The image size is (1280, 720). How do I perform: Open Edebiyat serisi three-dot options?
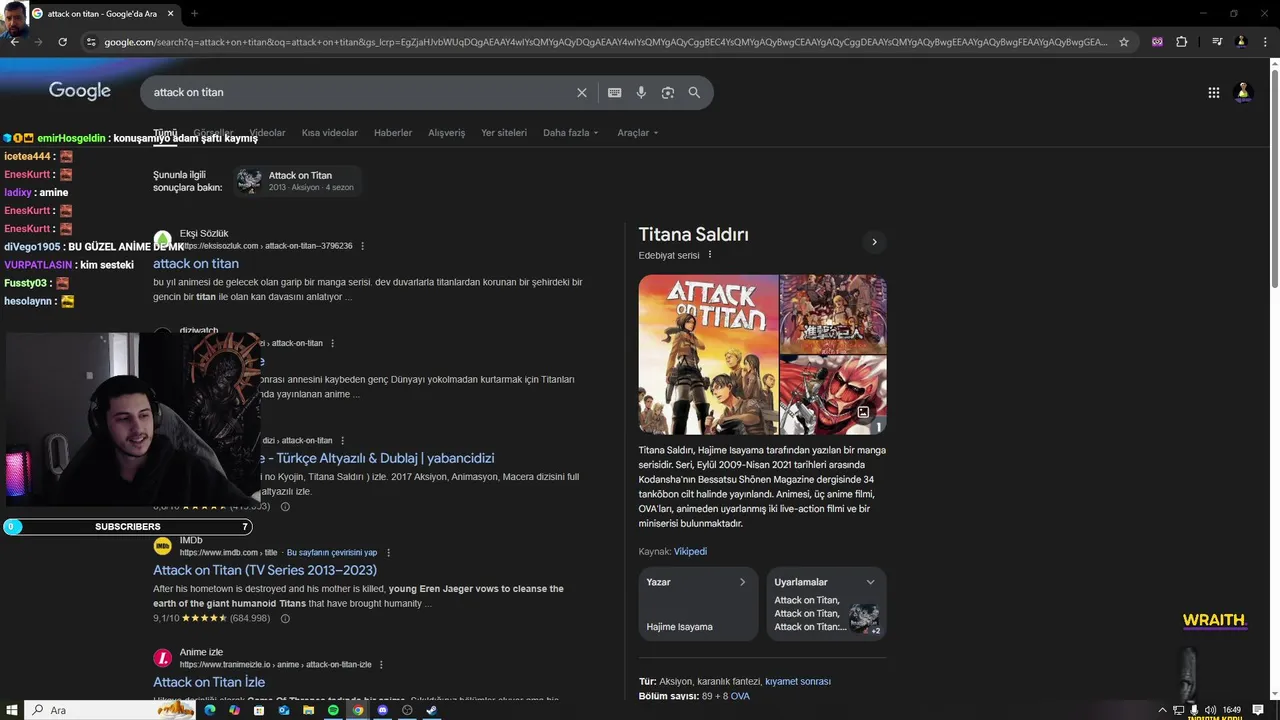pyautogui.click(x=710, y=255)
